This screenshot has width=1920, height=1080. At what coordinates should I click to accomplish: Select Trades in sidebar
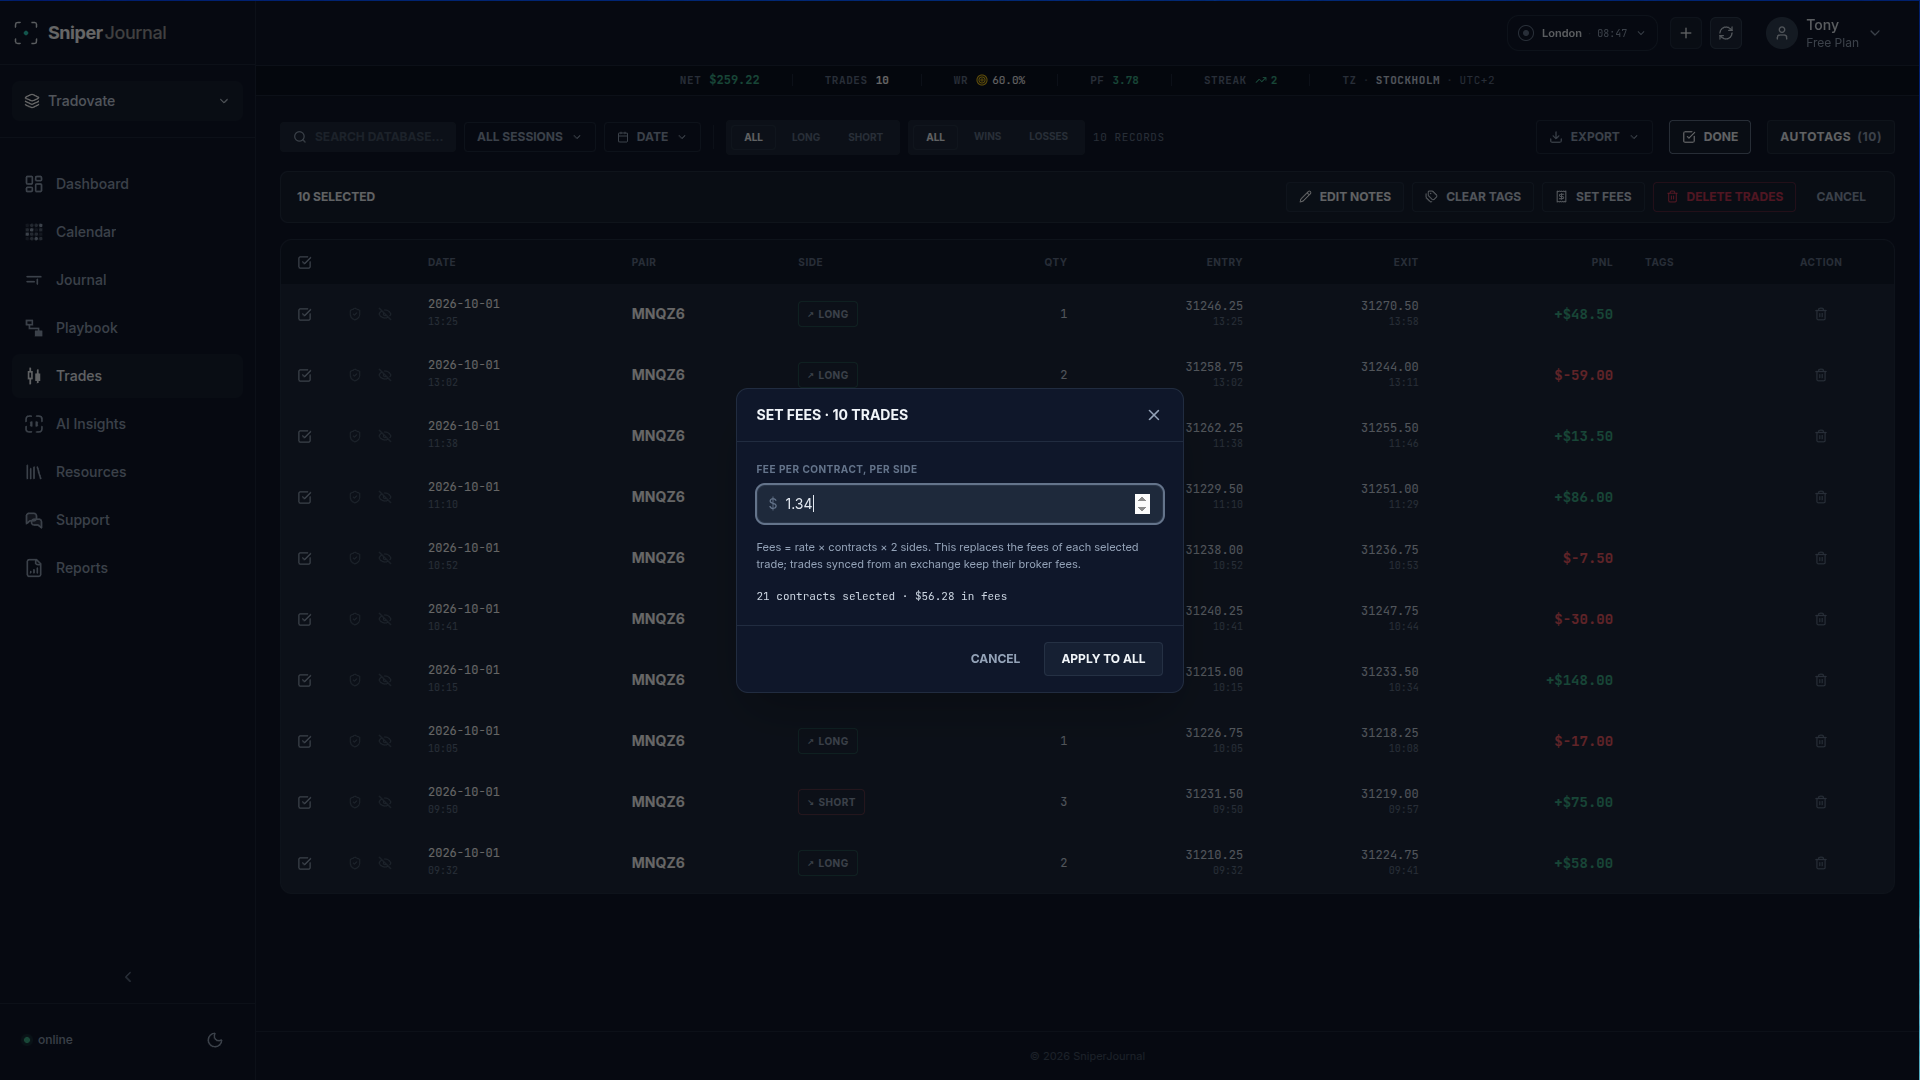pyautogui.click(x=127, y=376)
